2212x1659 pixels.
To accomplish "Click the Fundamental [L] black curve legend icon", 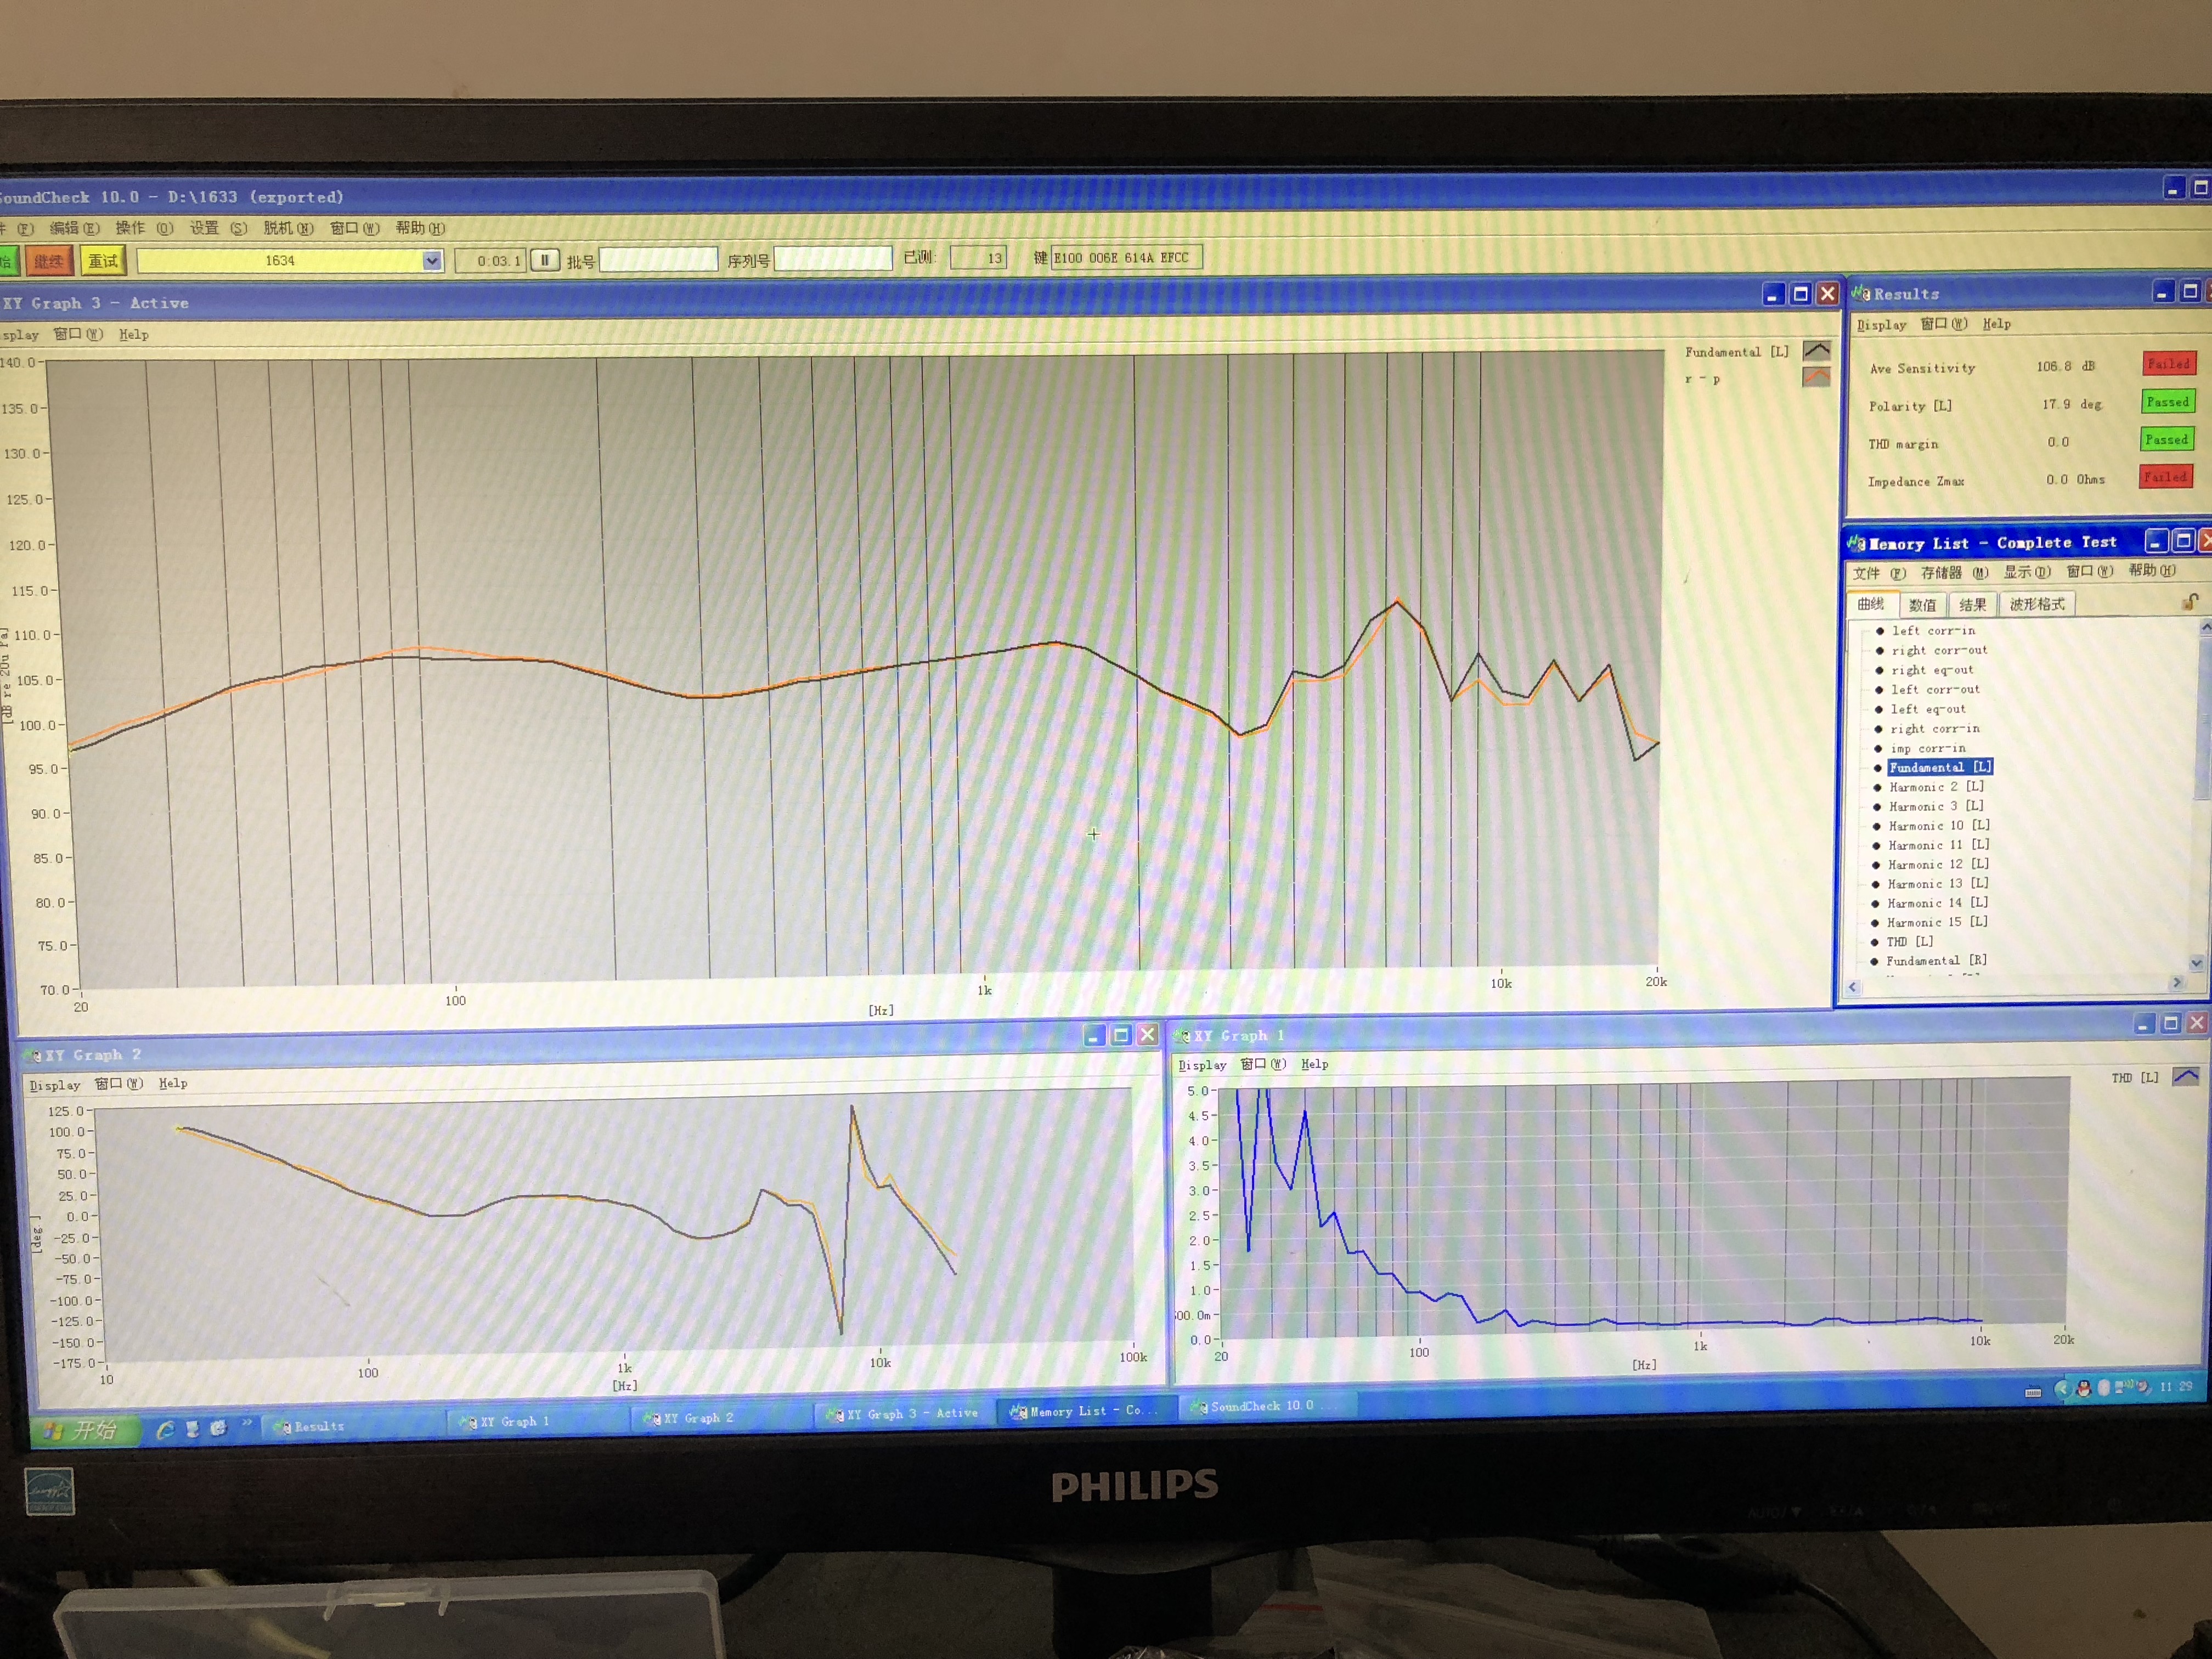I will pos(1816,351).
